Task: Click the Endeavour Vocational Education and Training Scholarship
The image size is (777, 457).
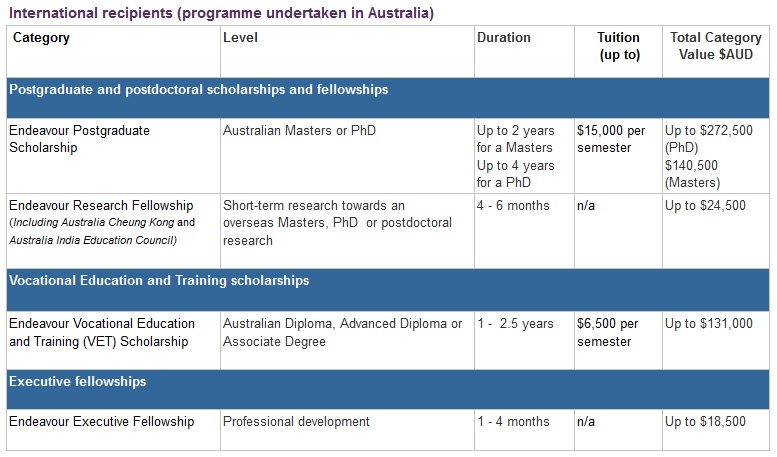Action: (101, 332)
